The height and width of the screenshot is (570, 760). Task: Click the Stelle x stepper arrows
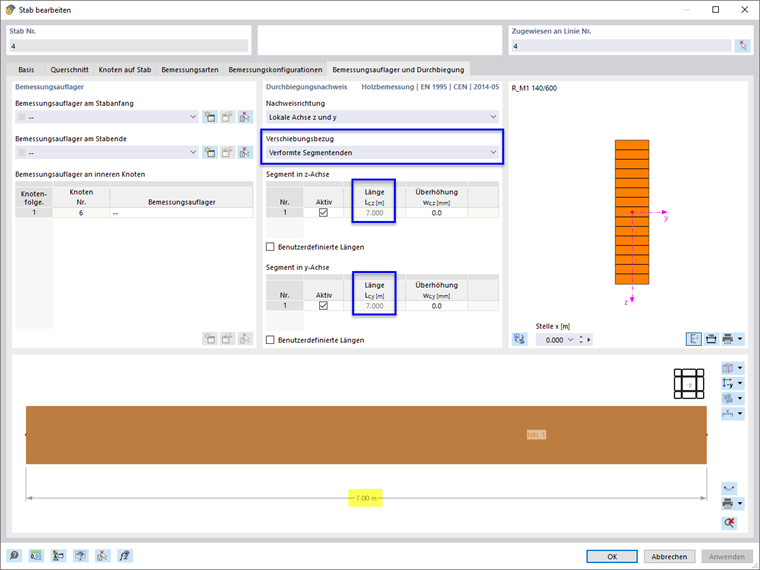[x=581, y=340]
